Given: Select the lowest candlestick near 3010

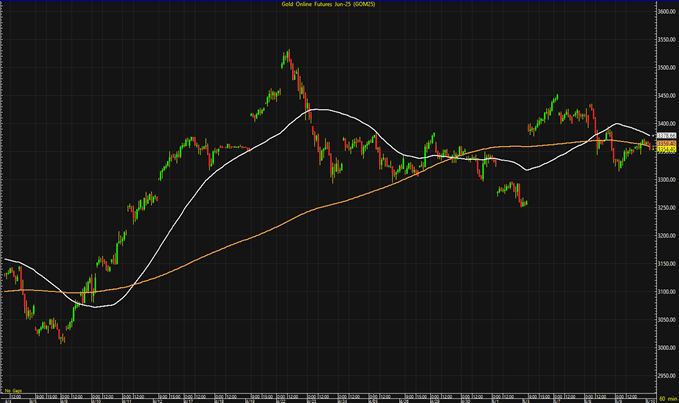Looking at the screenshot, I should tap(63, 341).
